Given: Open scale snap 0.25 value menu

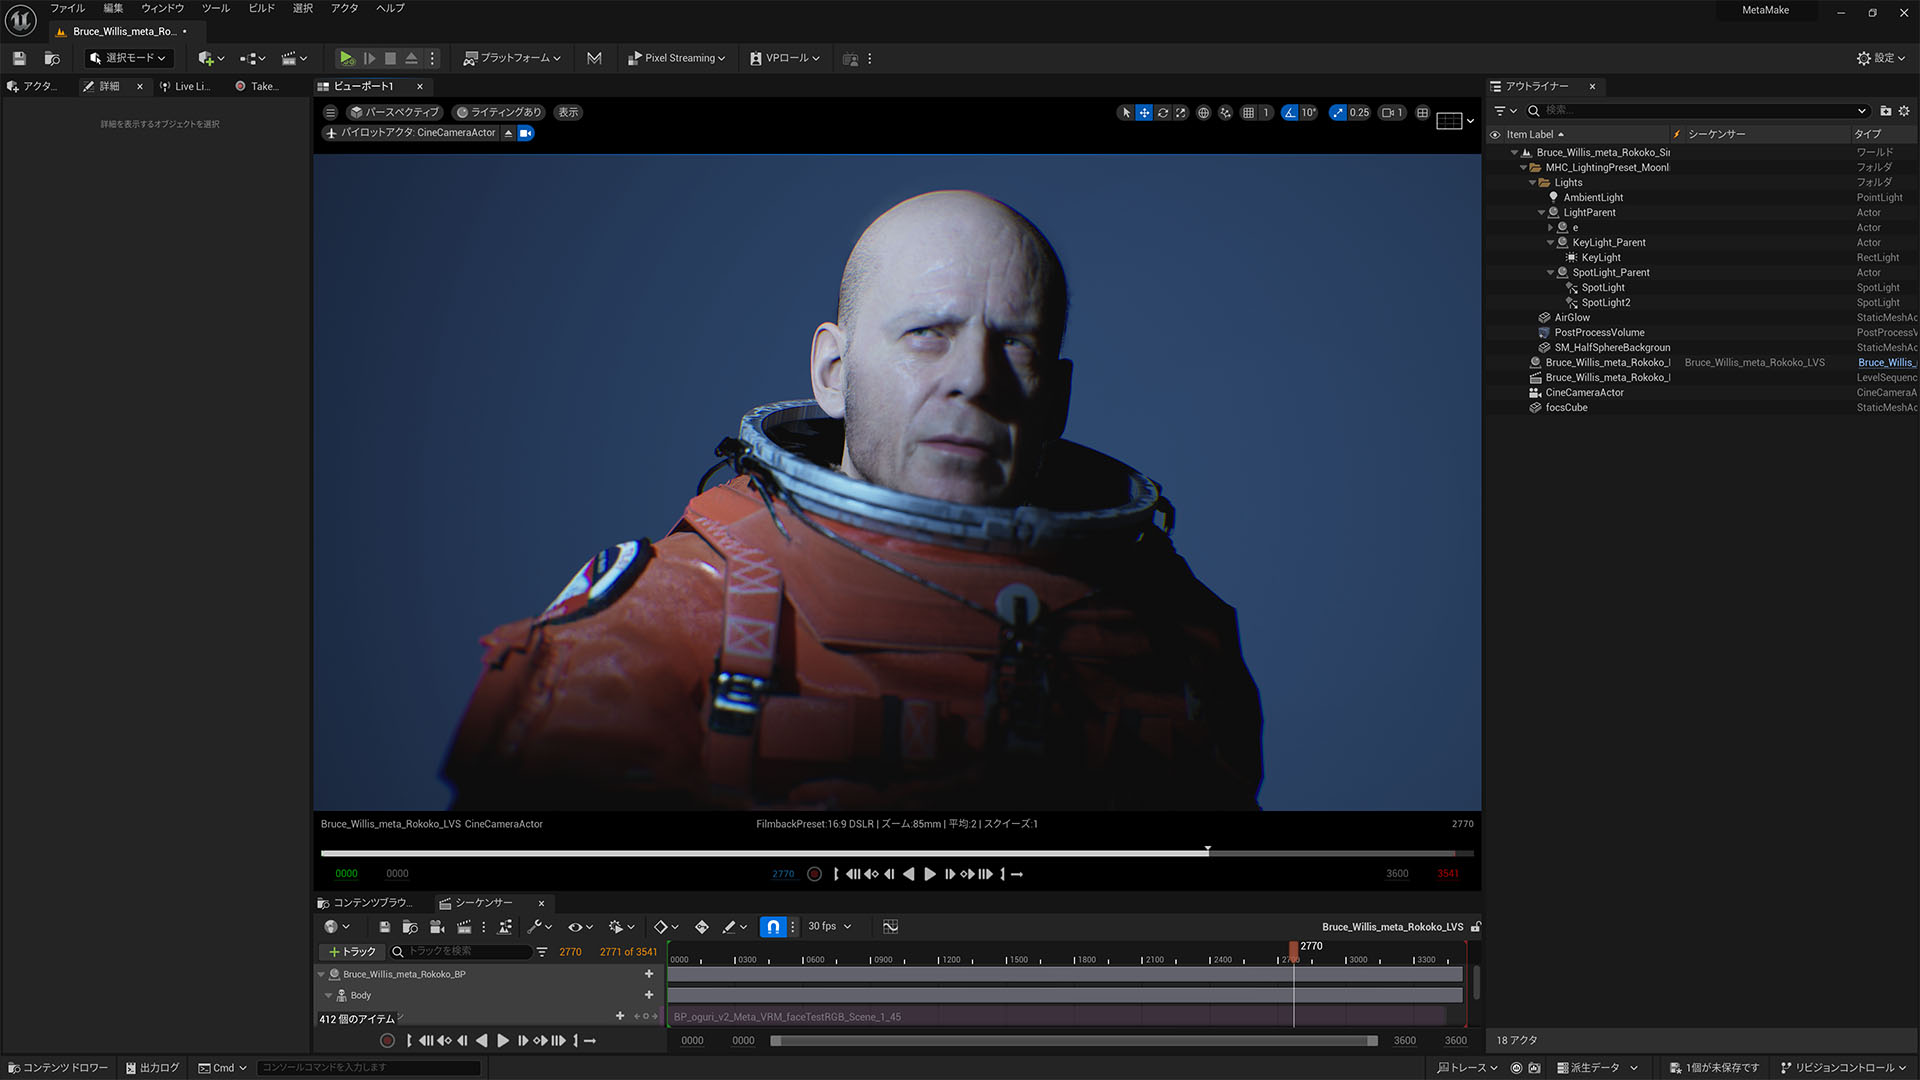Looking at the screenshot, I should click(1359, 113).
